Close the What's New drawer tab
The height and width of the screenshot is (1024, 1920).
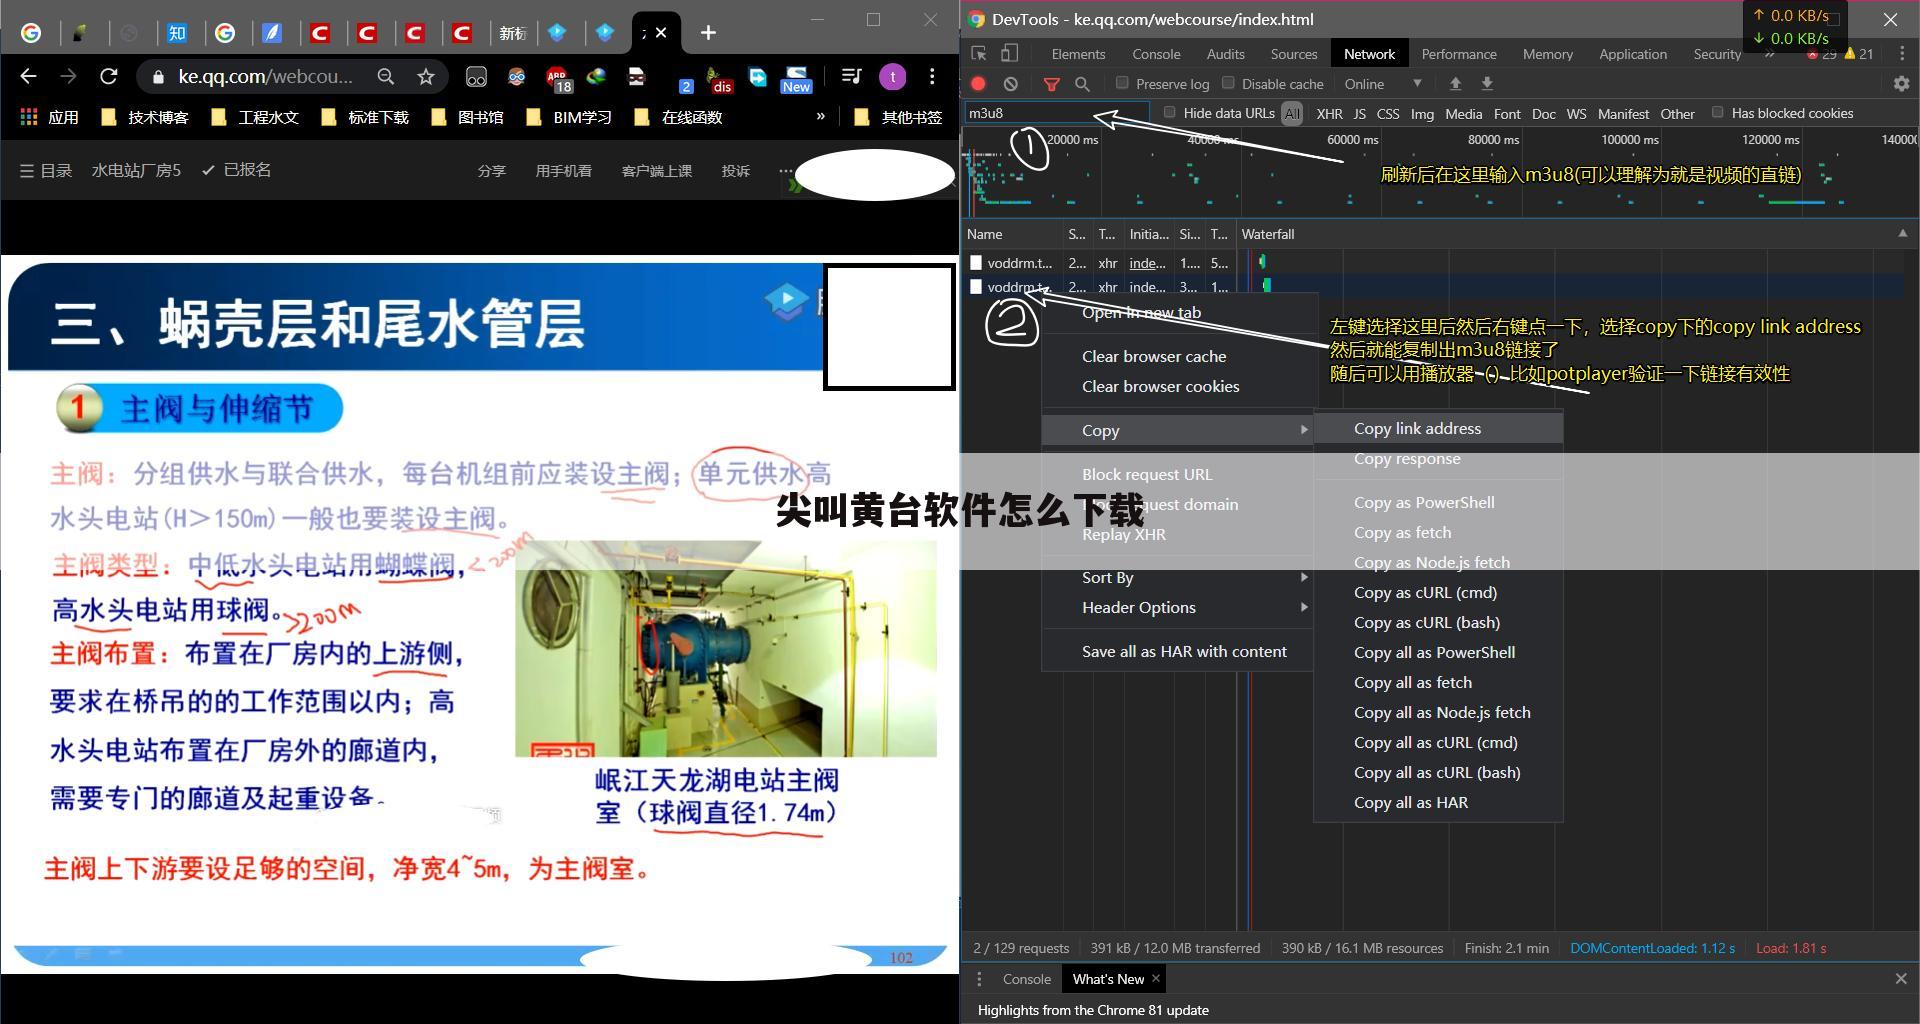point(1156,978)
